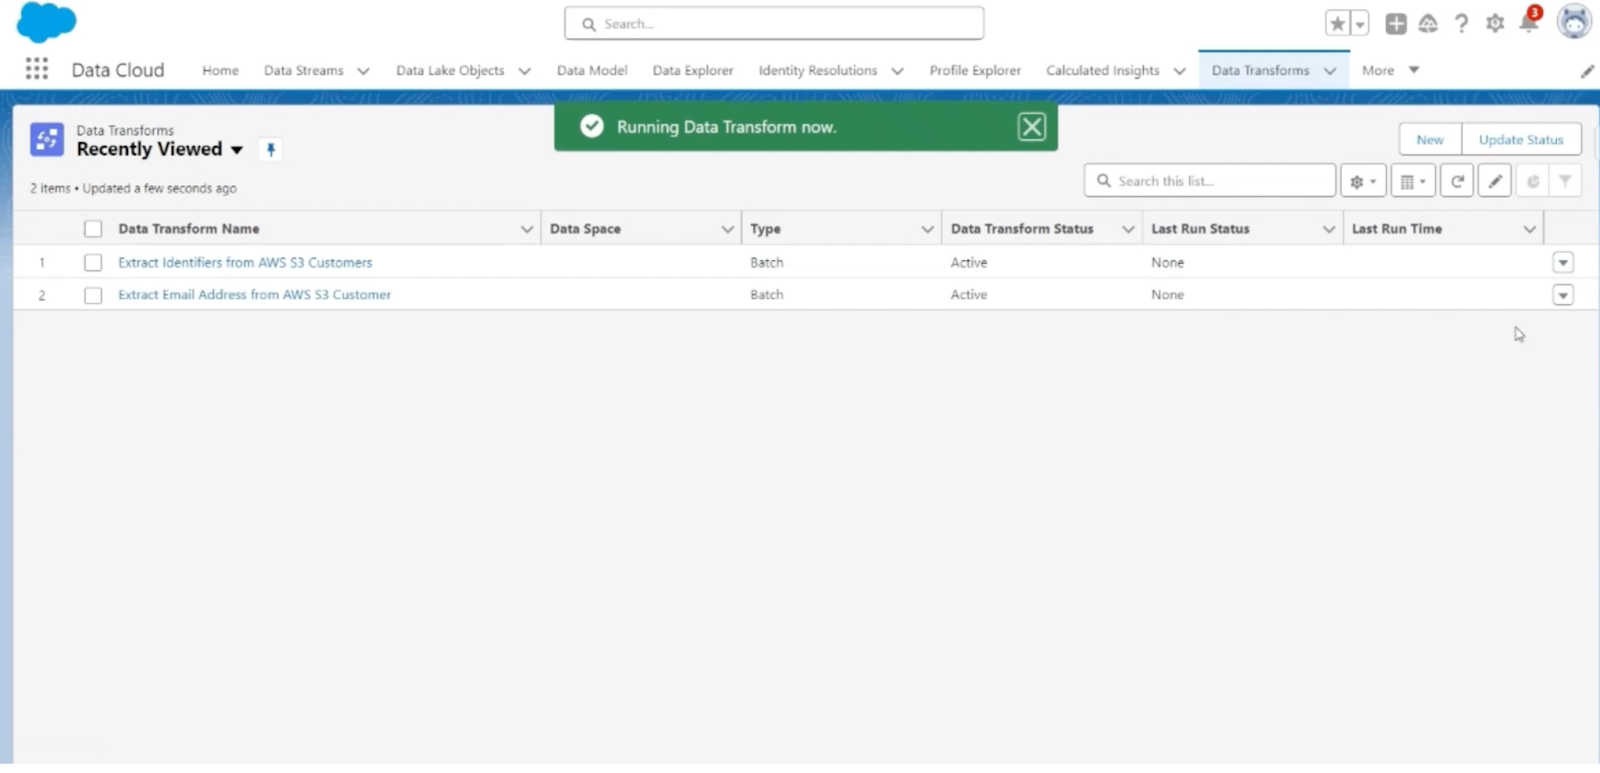Image resolution: width=1600 pixels, height=773 pixels.
Task: Open the Data Lake Objects tab
Action: click(x=450, y=71)
